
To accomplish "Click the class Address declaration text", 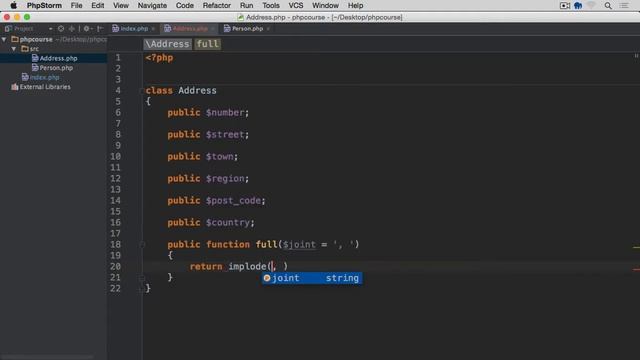I will coord(181,91).
